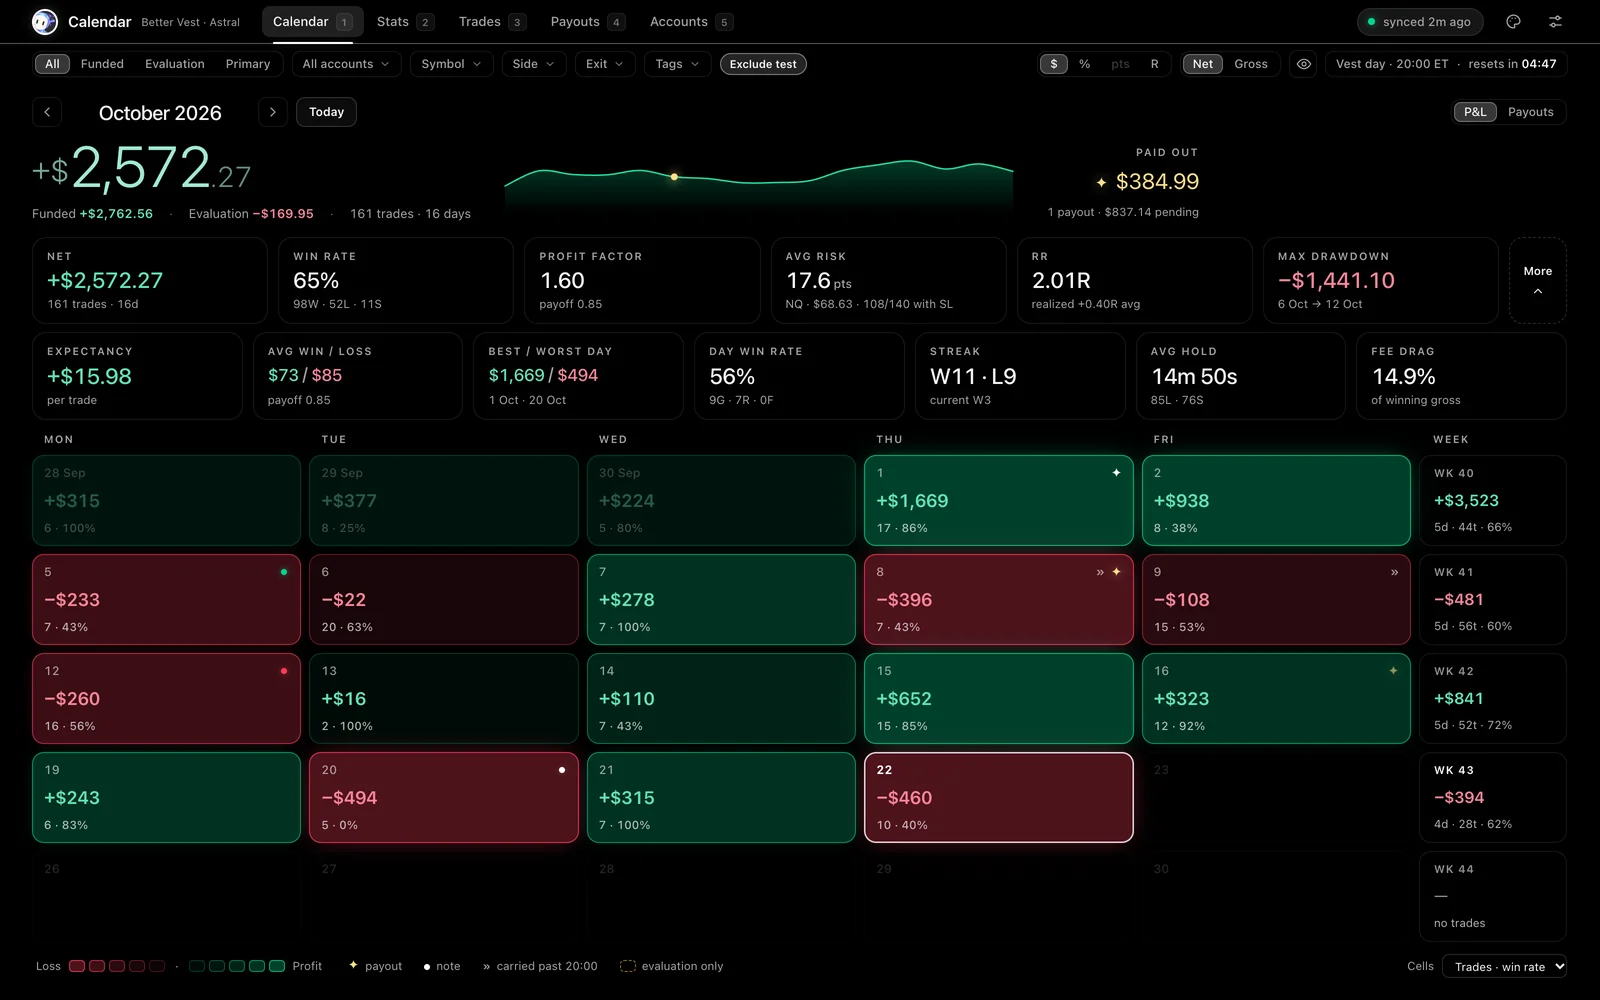This screenshot has height=1000, width=1600.
Task: Open the Symbol filter dropdown
Action: 451,64
